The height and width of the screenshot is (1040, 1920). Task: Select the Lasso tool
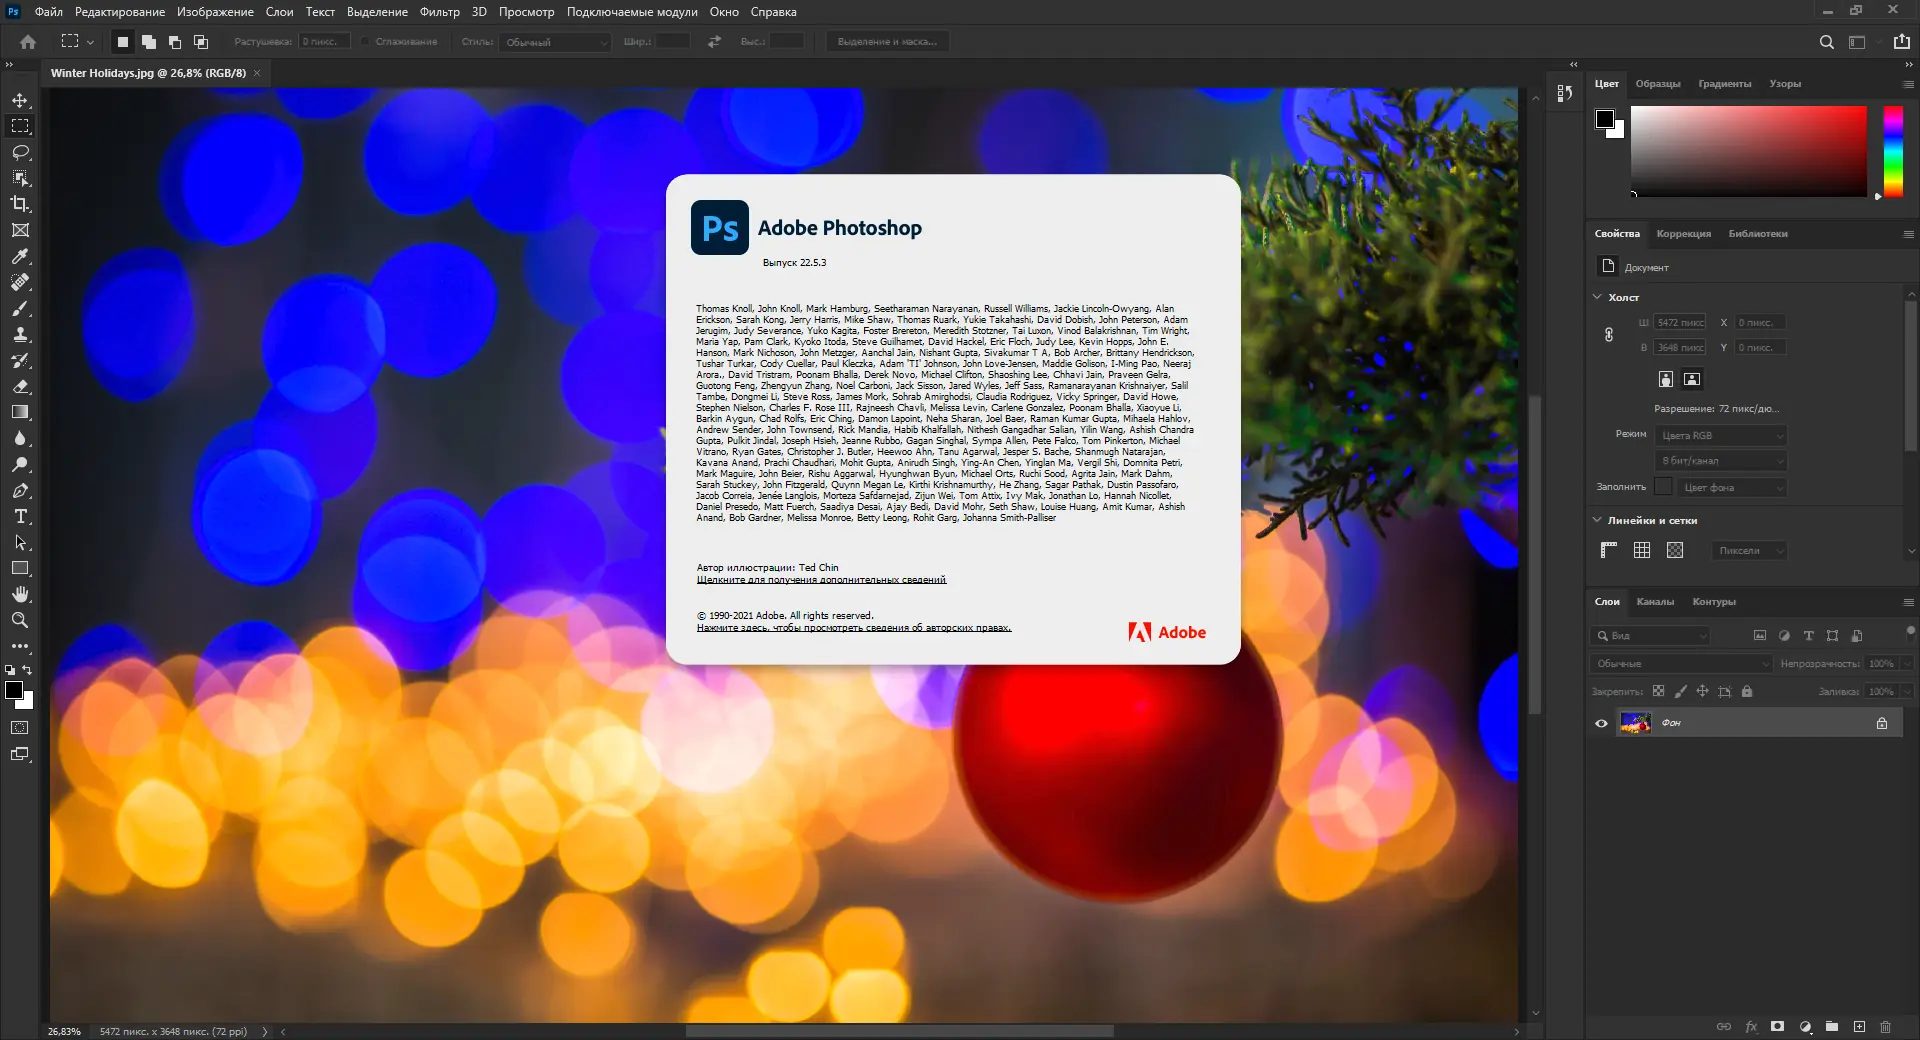point(20,152)
